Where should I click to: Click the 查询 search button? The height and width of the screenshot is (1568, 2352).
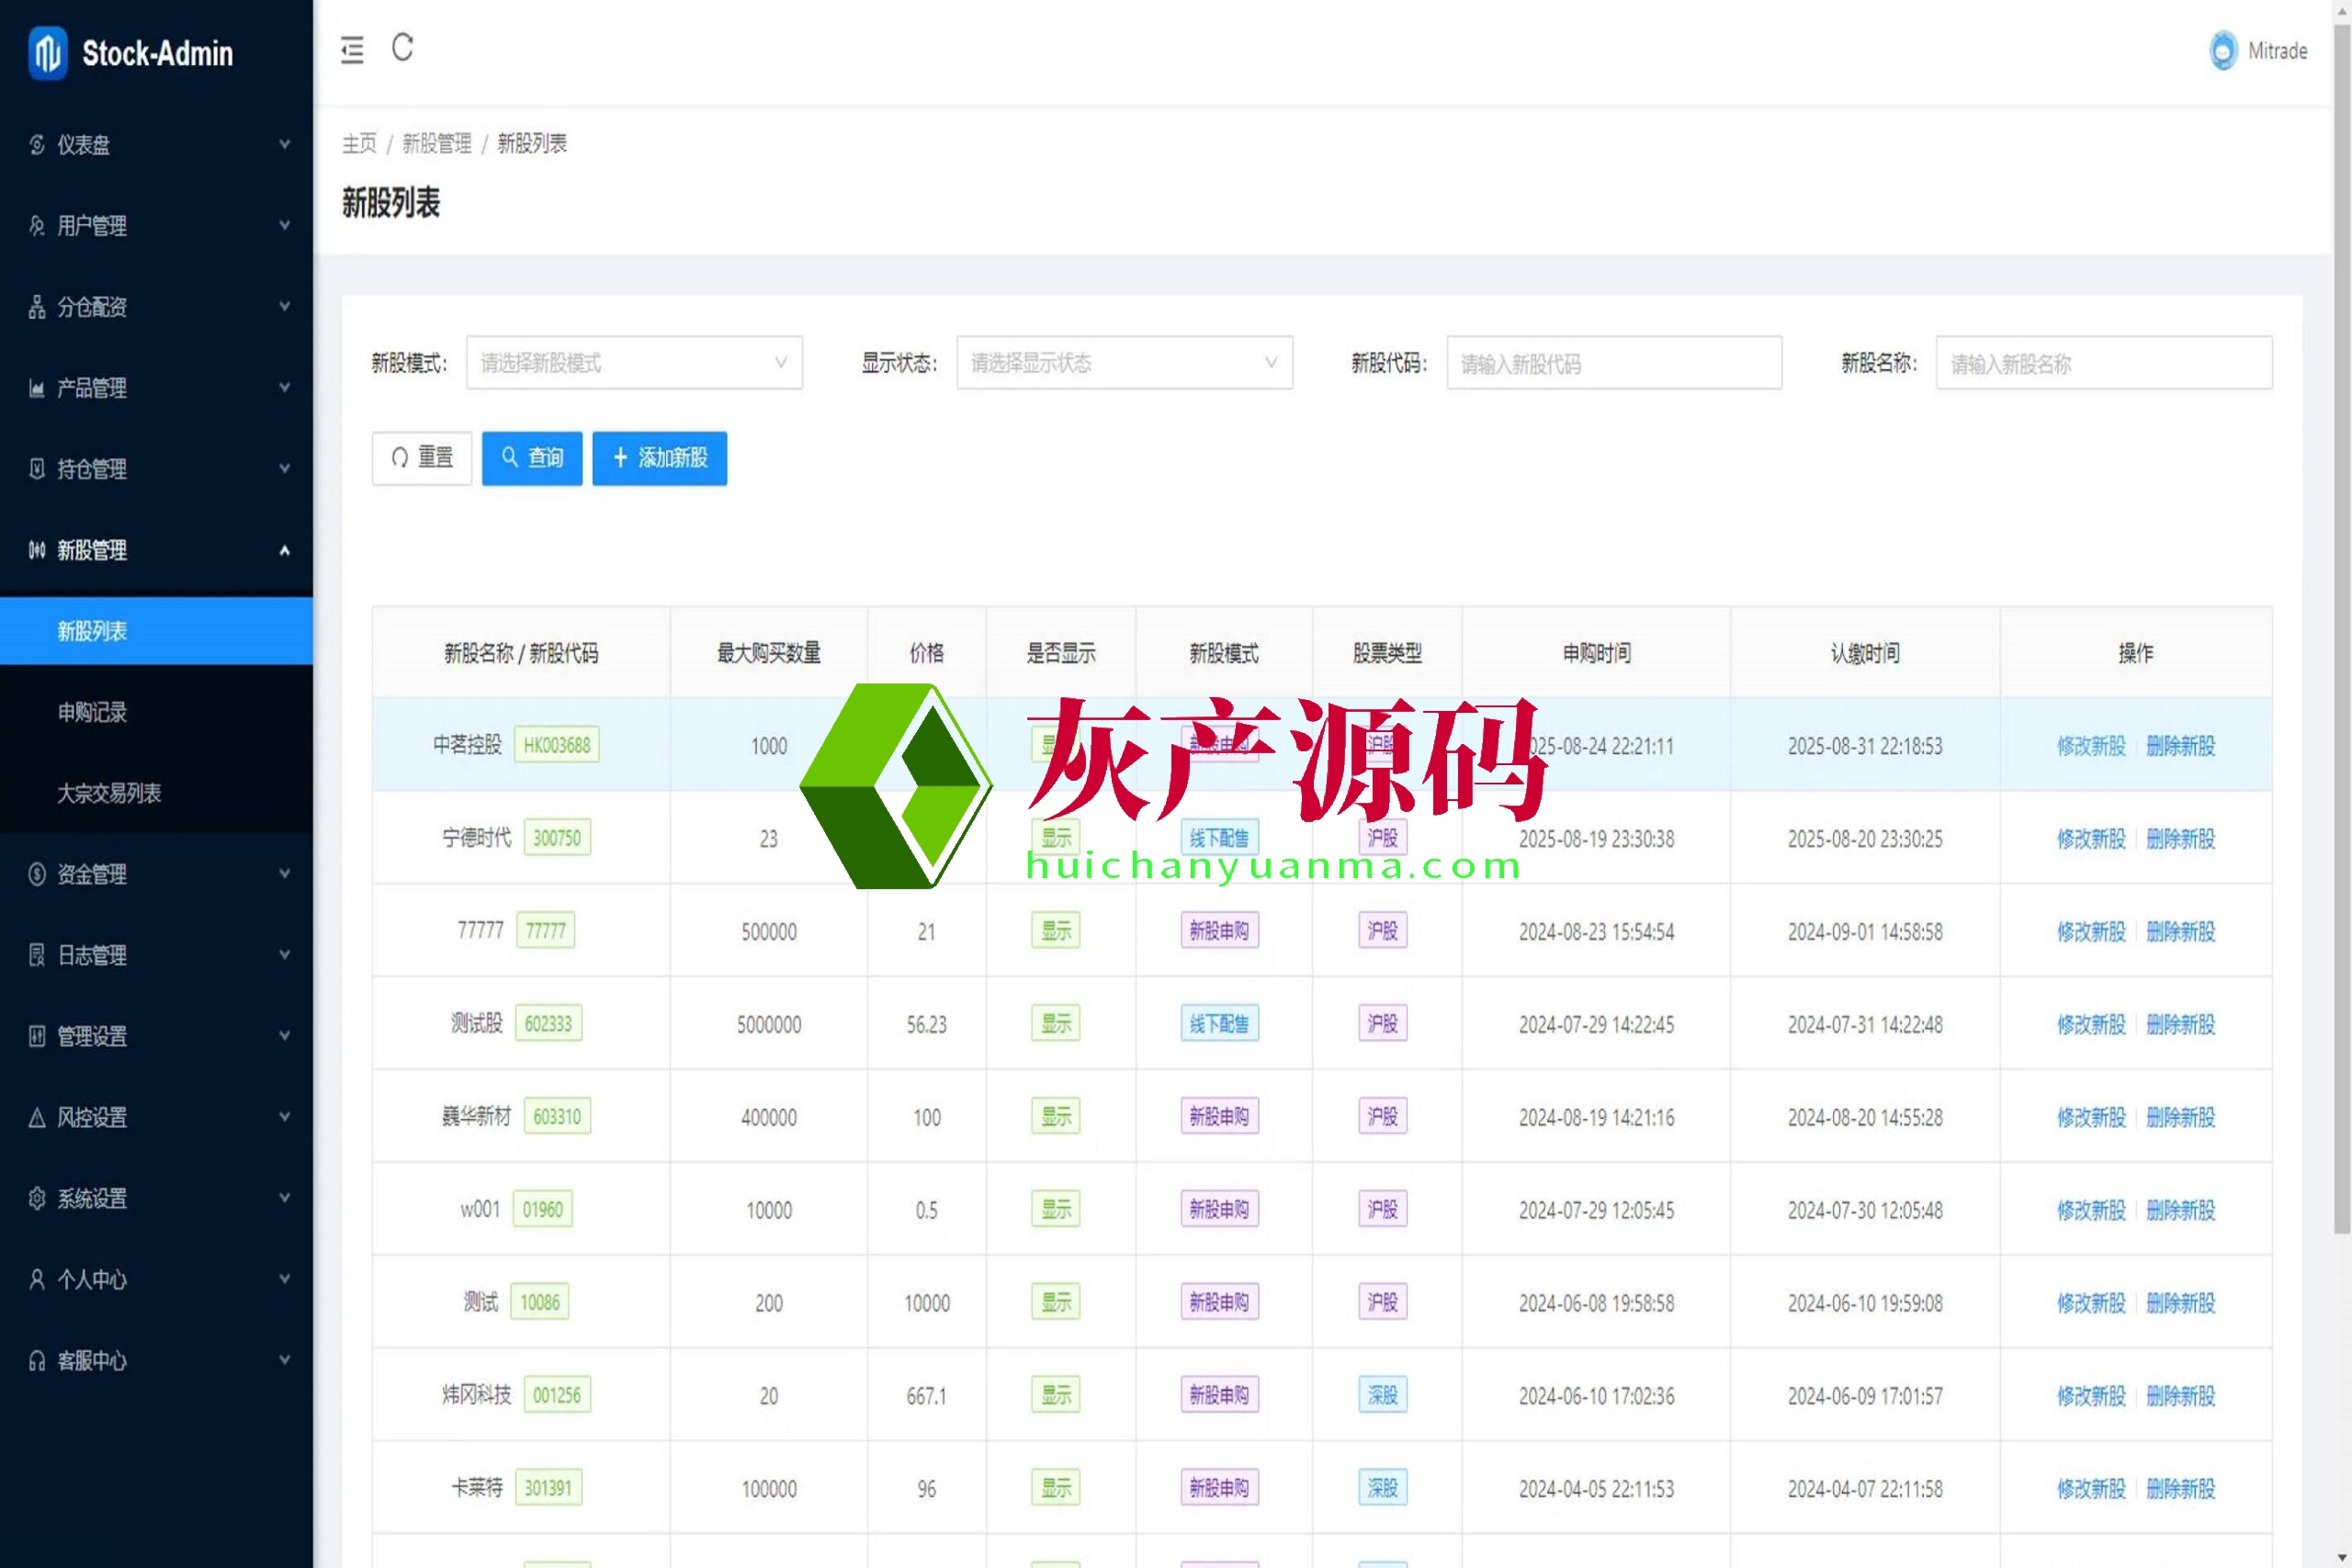click(x=531, y=458)
